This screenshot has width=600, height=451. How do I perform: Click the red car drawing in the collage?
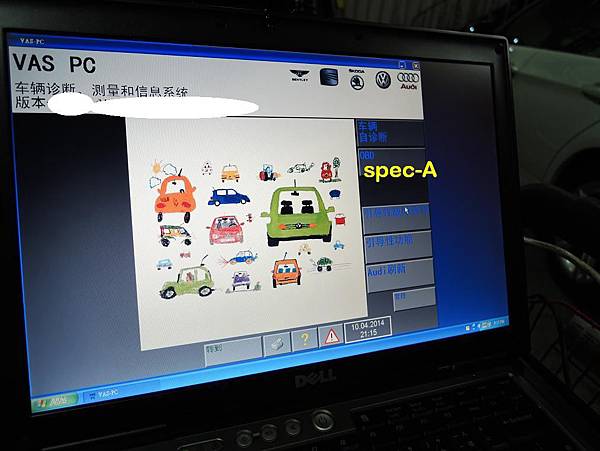point(226,230)
